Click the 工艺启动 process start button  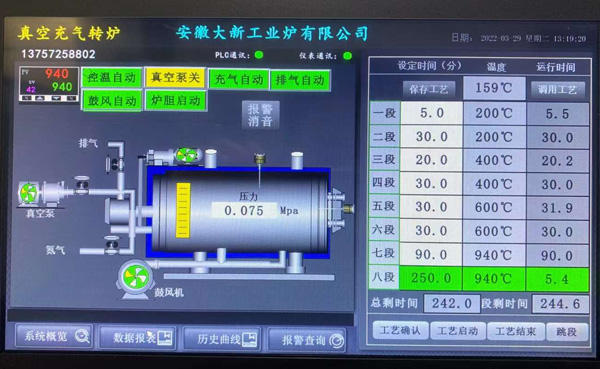pos(458,331)
